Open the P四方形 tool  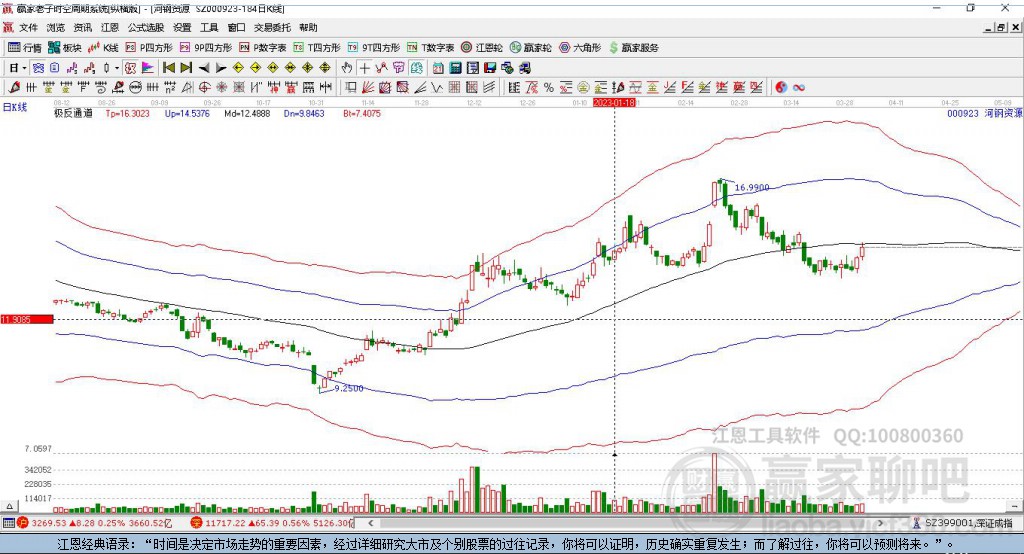click(x=149, y=48)
